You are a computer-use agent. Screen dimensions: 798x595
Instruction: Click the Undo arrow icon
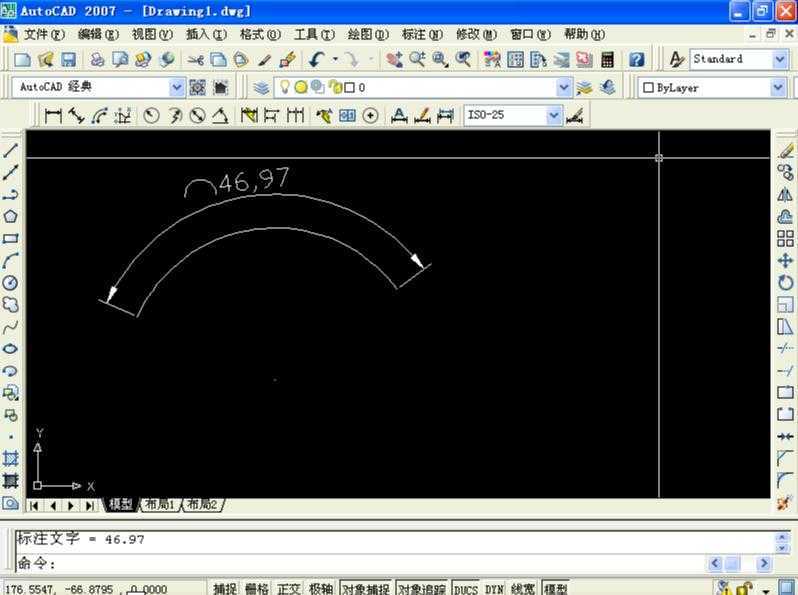(x=317, y=60)
